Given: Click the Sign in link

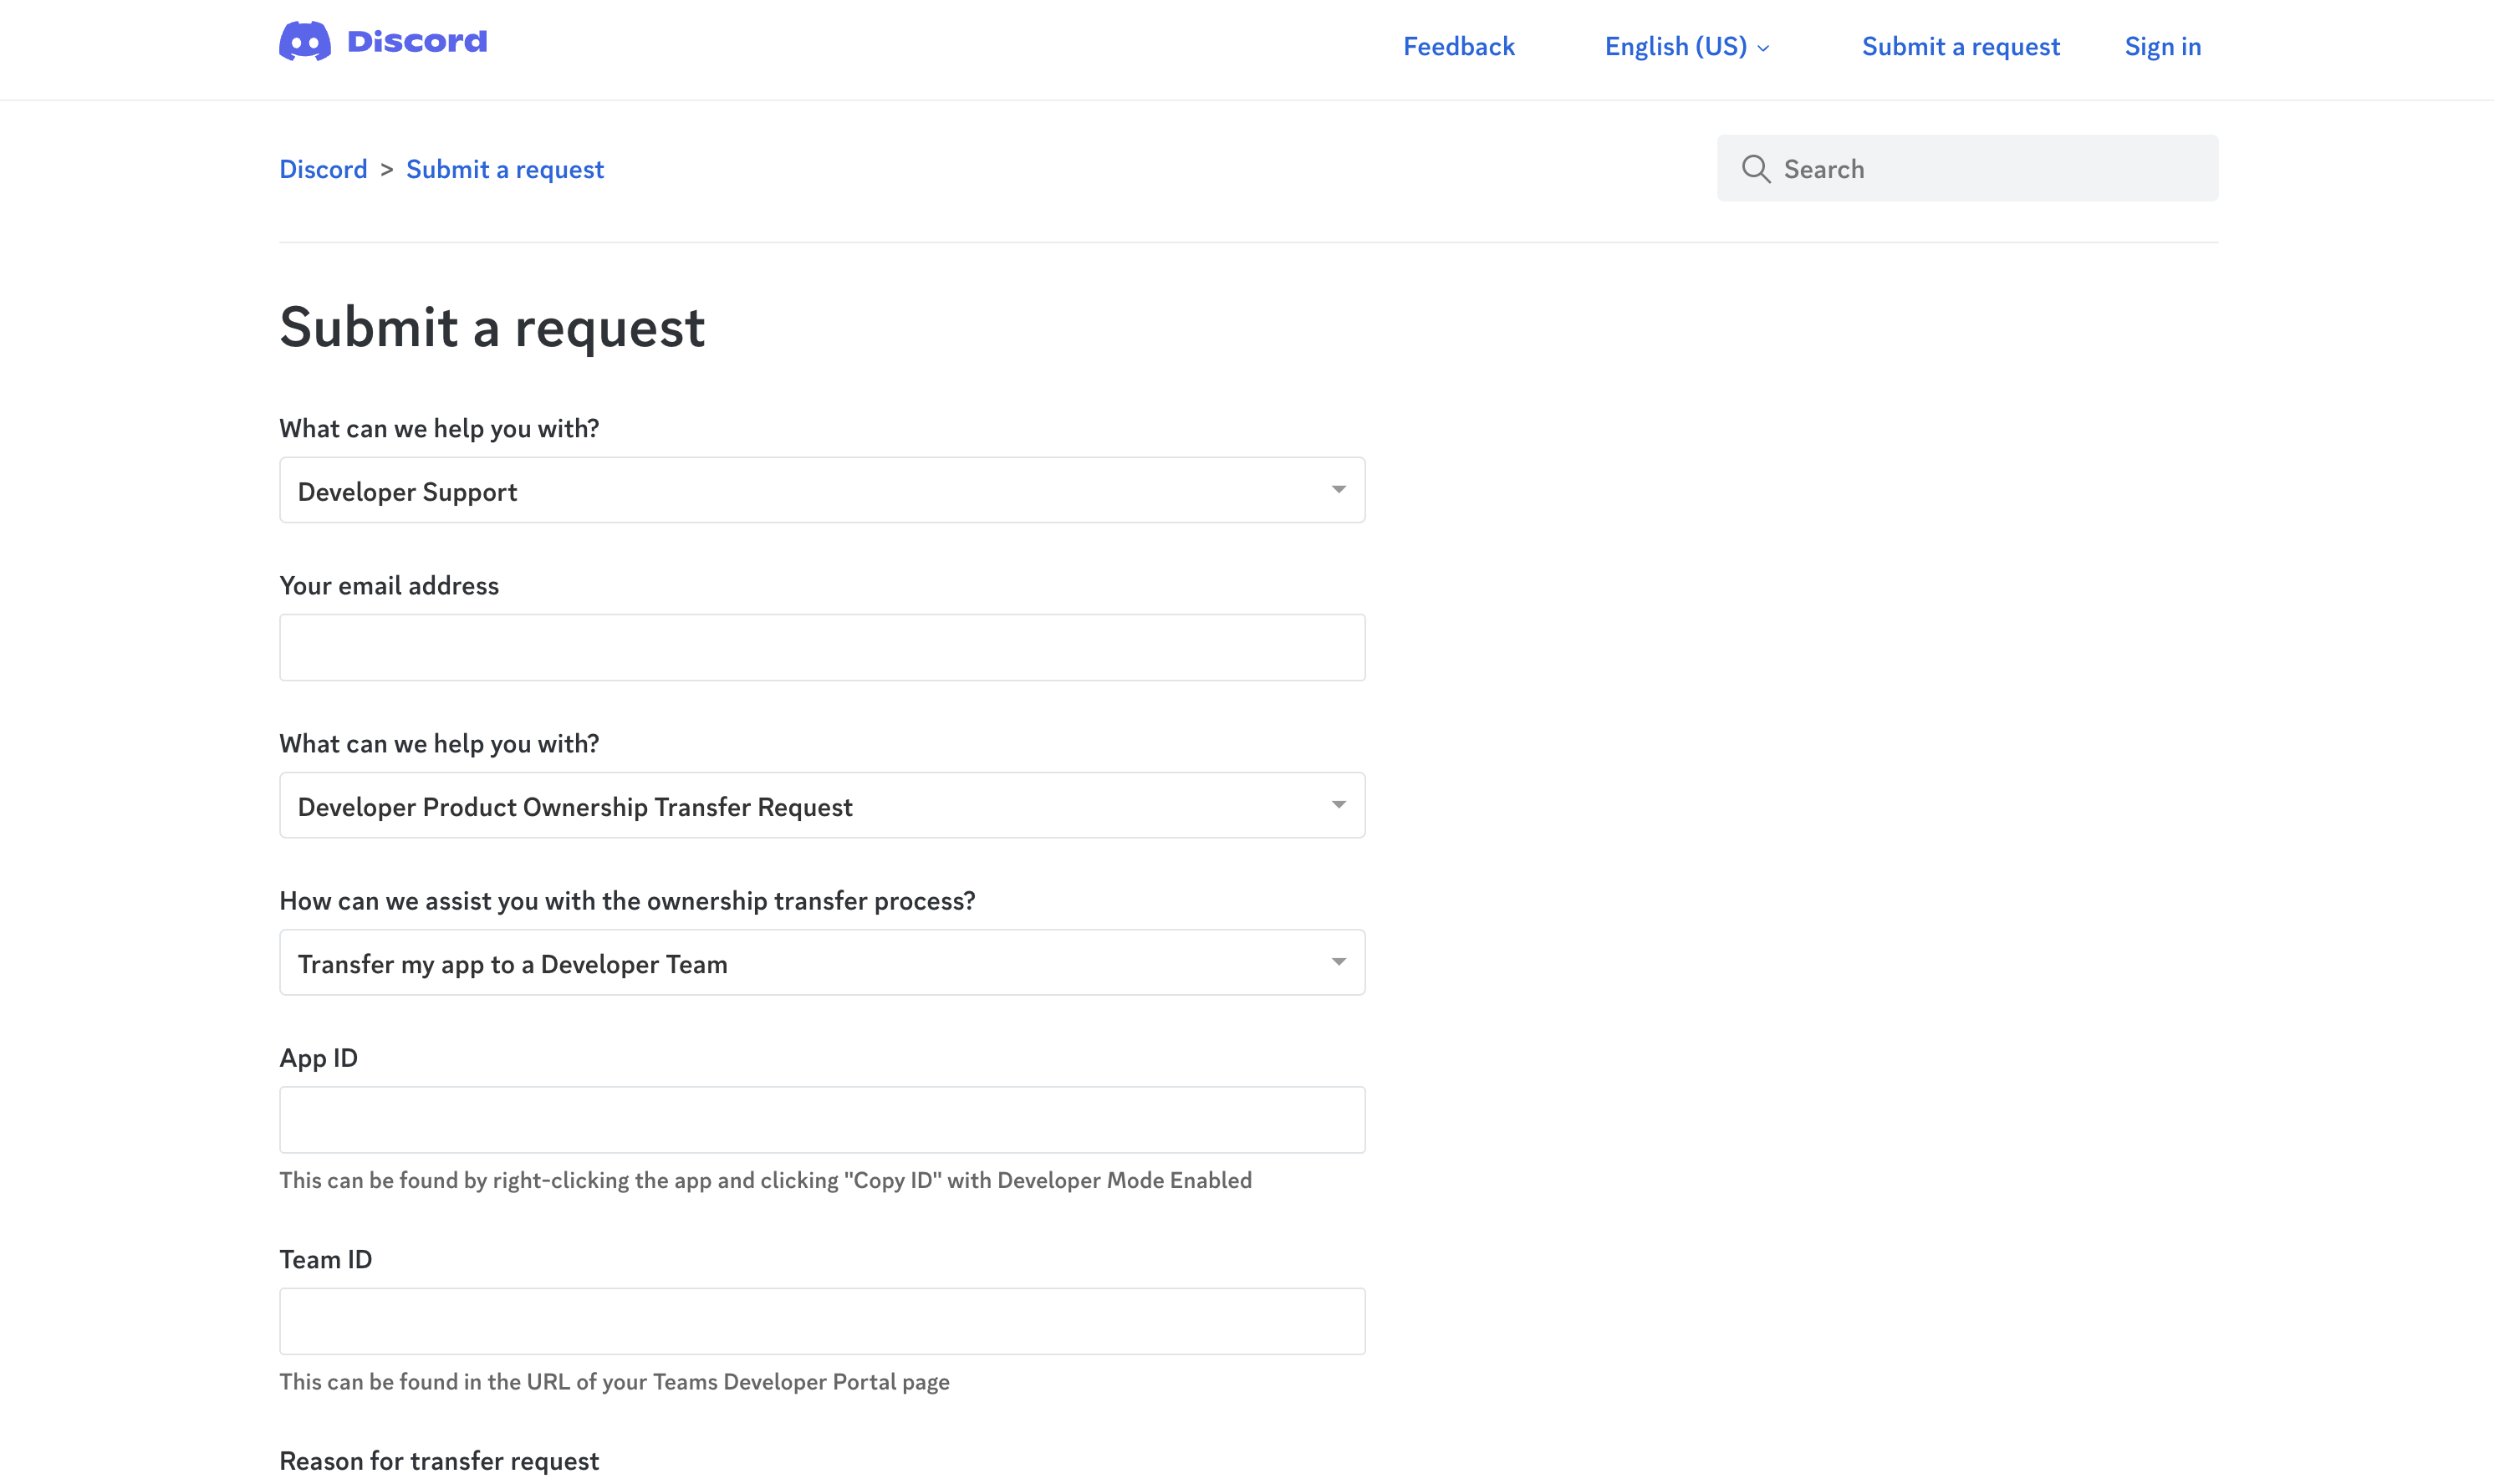Looking at the screenshot, I should pos(2162,46).
